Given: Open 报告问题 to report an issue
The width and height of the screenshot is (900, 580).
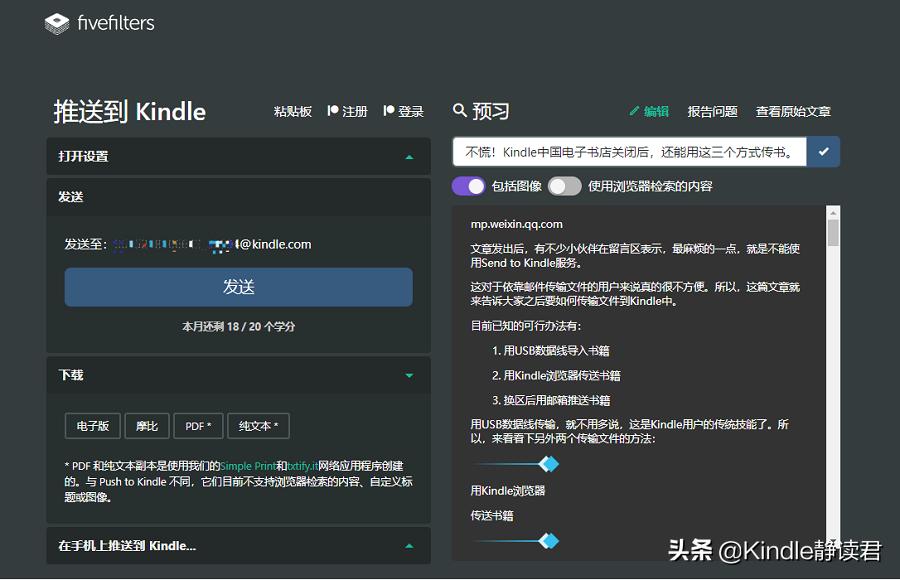Looking at the screenshot, I should coord(712,111).
